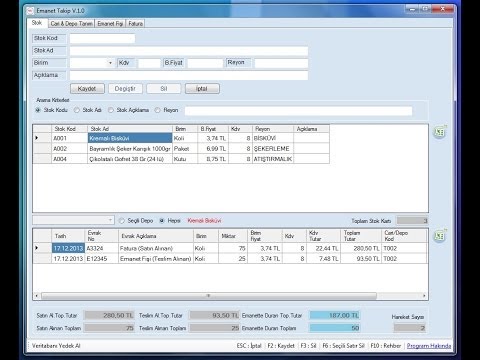The height and width of the screenshot is (360, 480).
Task: Open the Emanet Fişi tab
Action: pos(110,24)
